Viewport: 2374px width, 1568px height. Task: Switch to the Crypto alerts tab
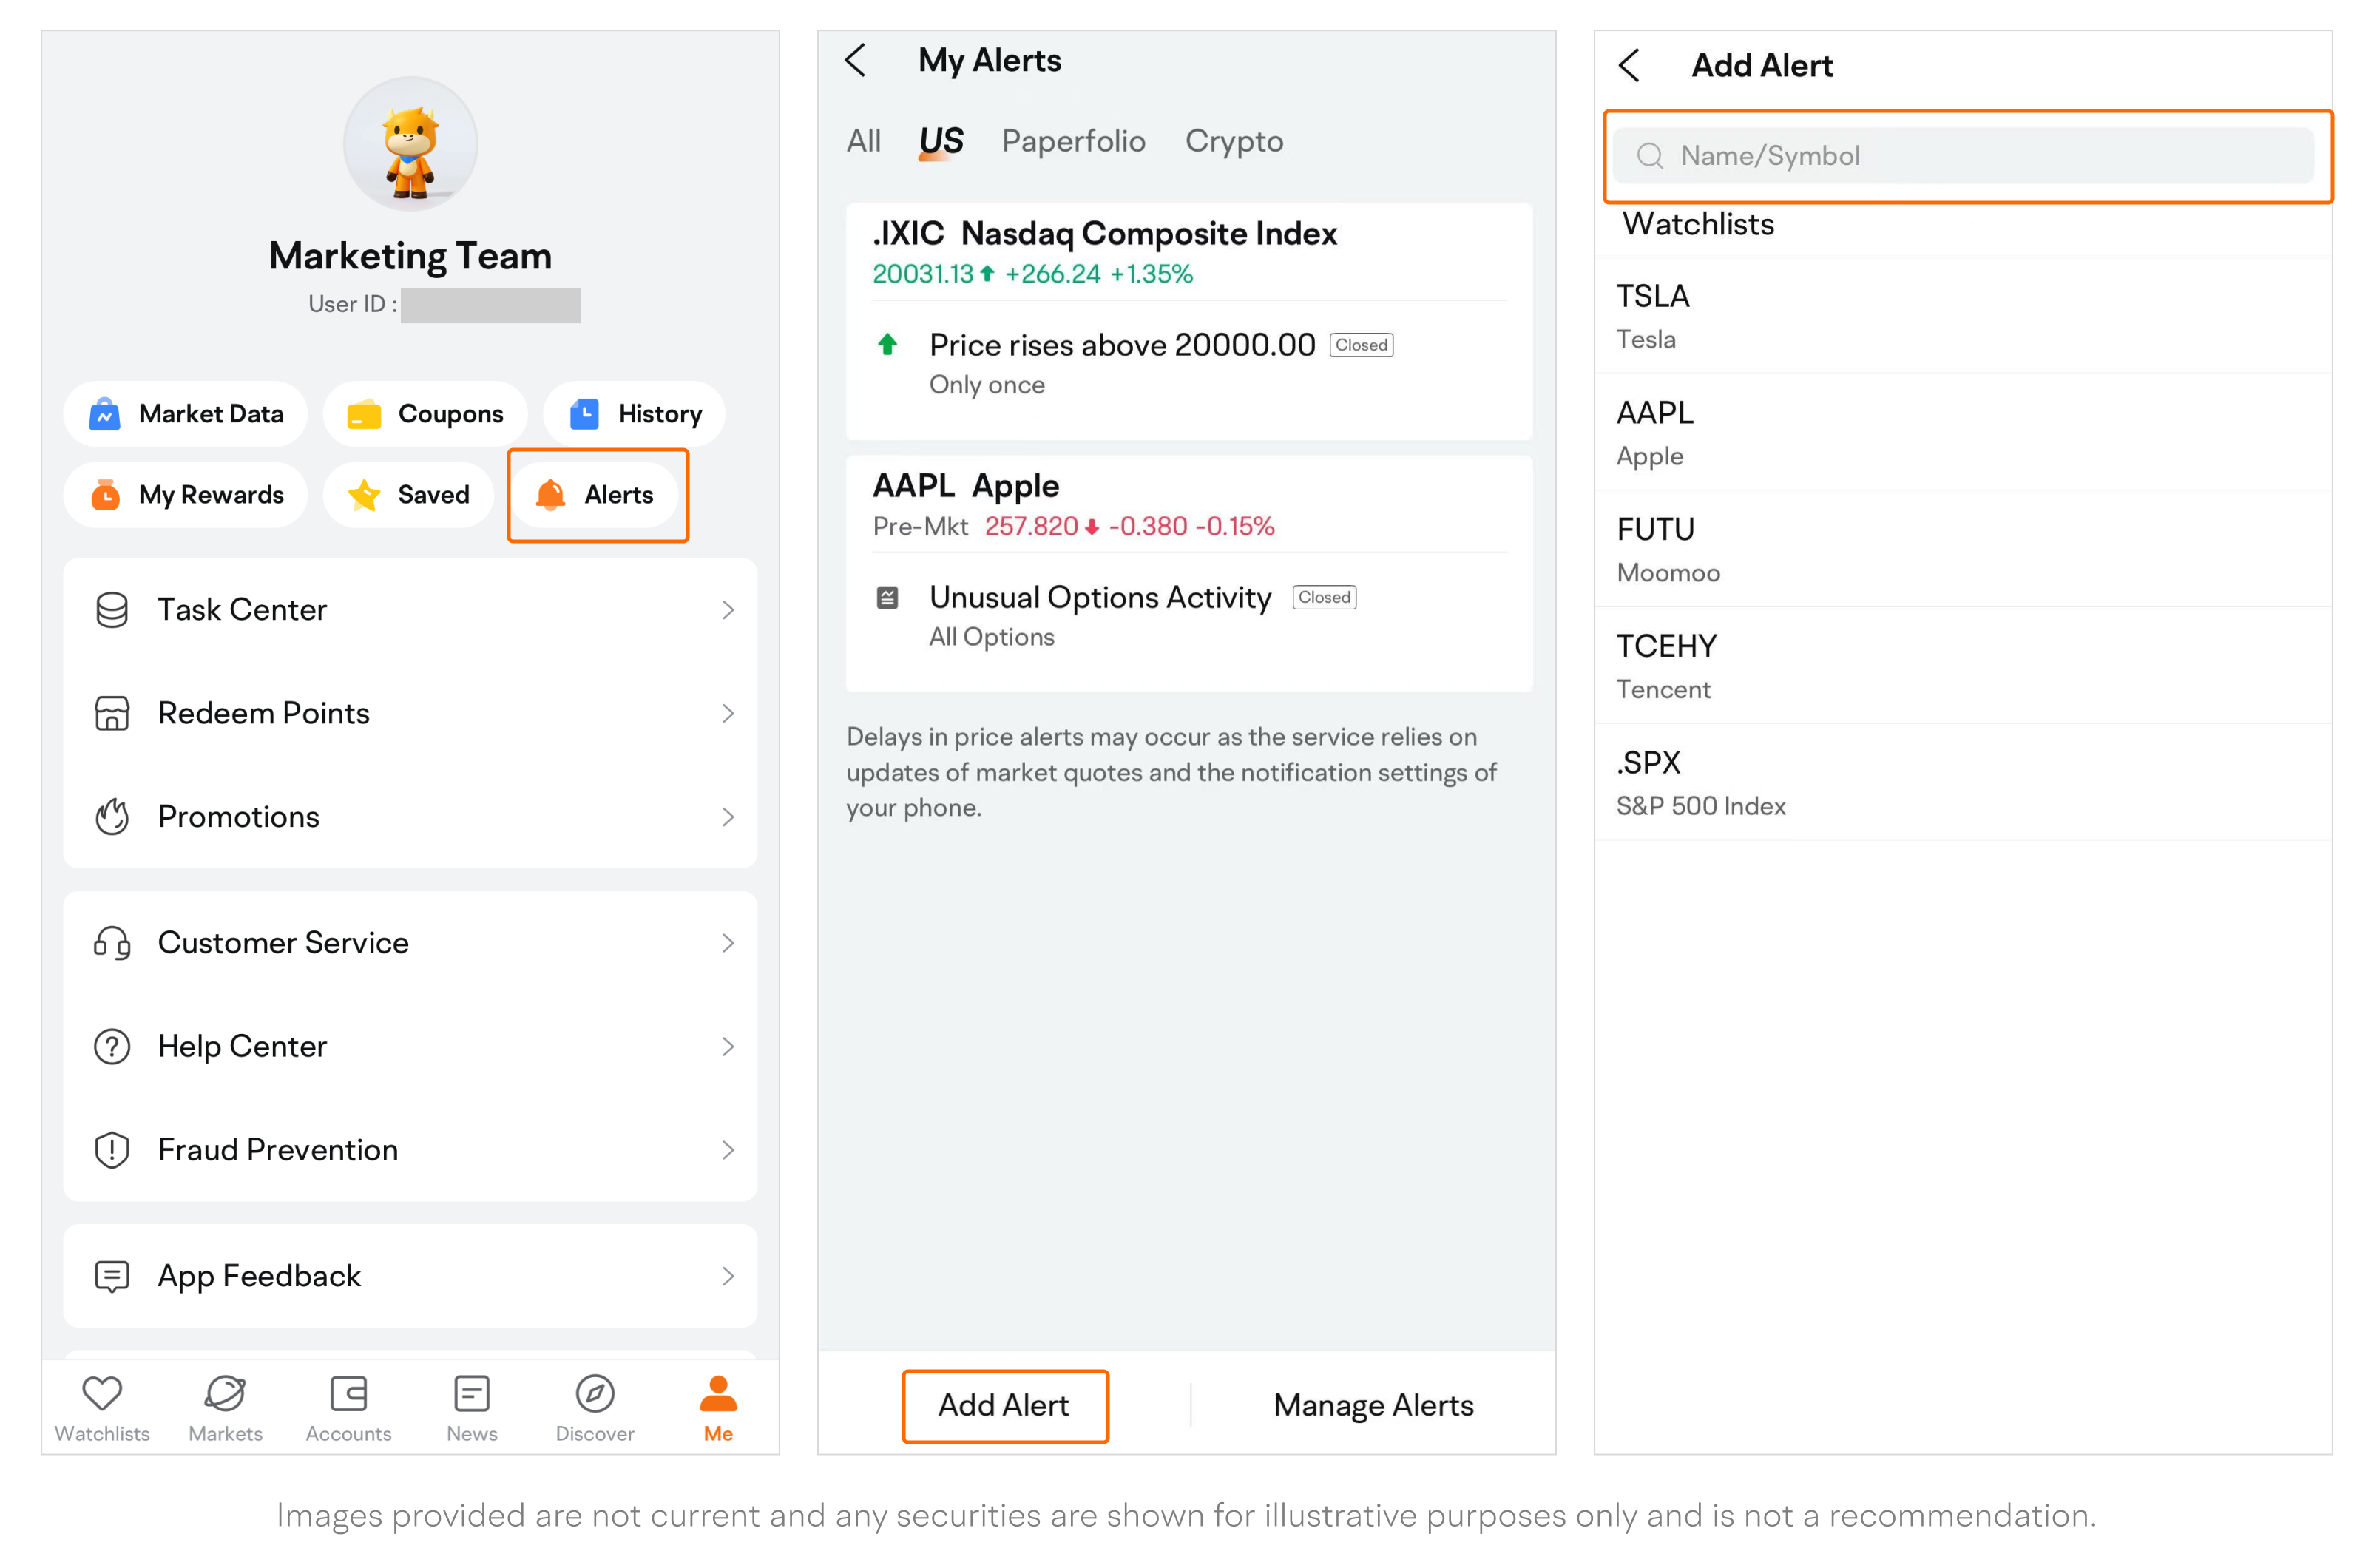(x=1234, y=141)
